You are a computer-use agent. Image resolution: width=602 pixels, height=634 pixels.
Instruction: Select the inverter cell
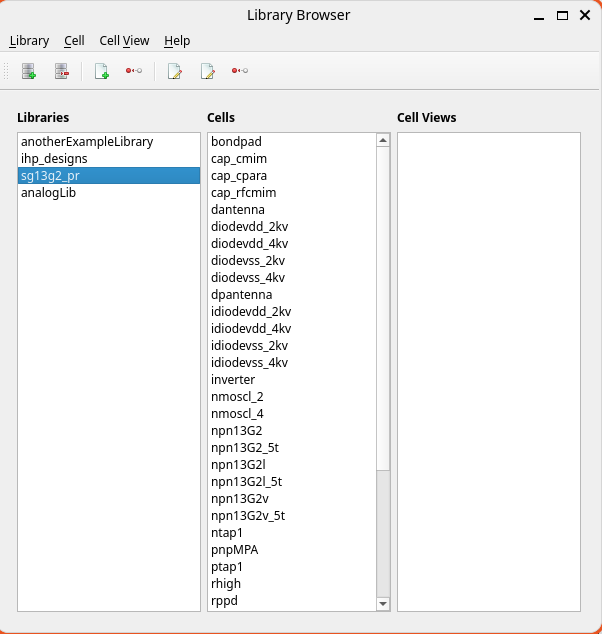[x=233, y=380]
